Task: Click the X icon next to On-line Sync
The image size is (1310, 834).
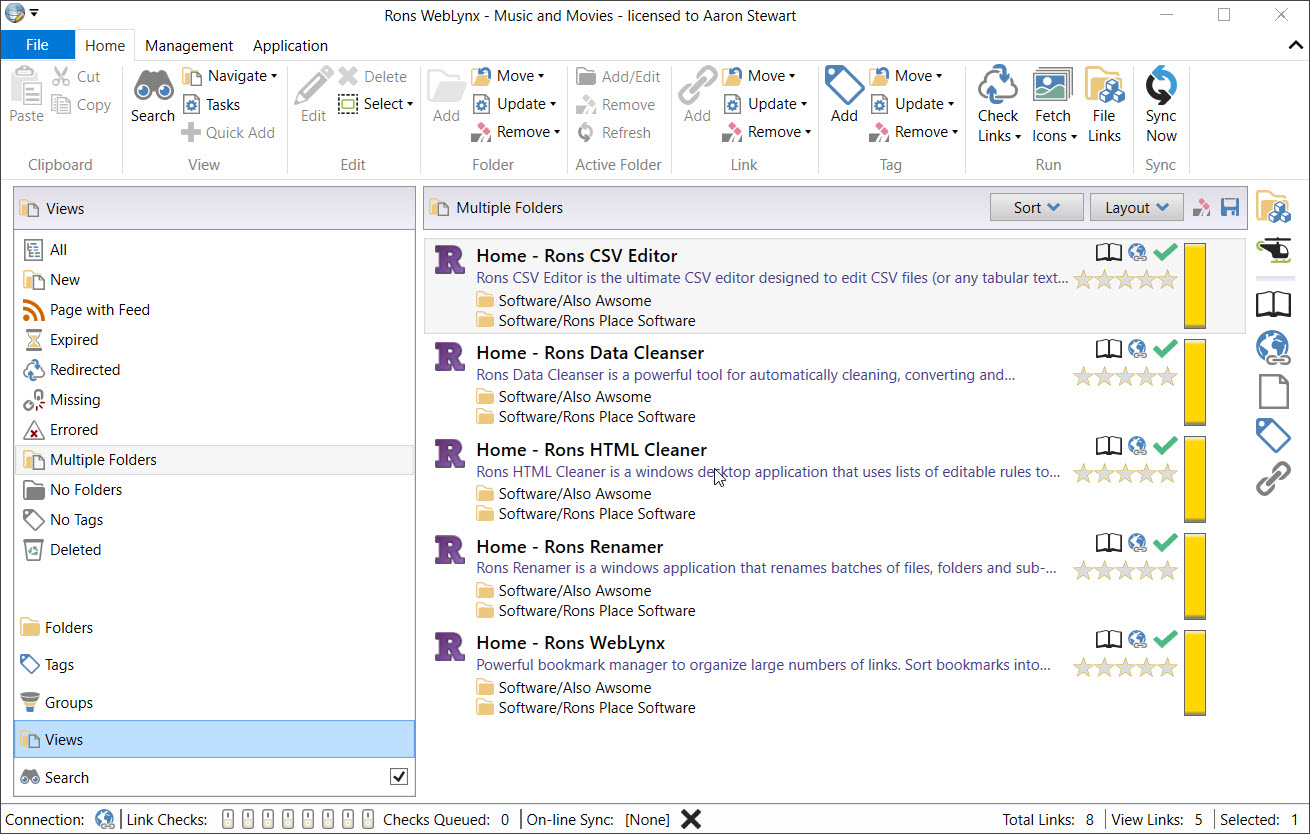Action: 690,819
